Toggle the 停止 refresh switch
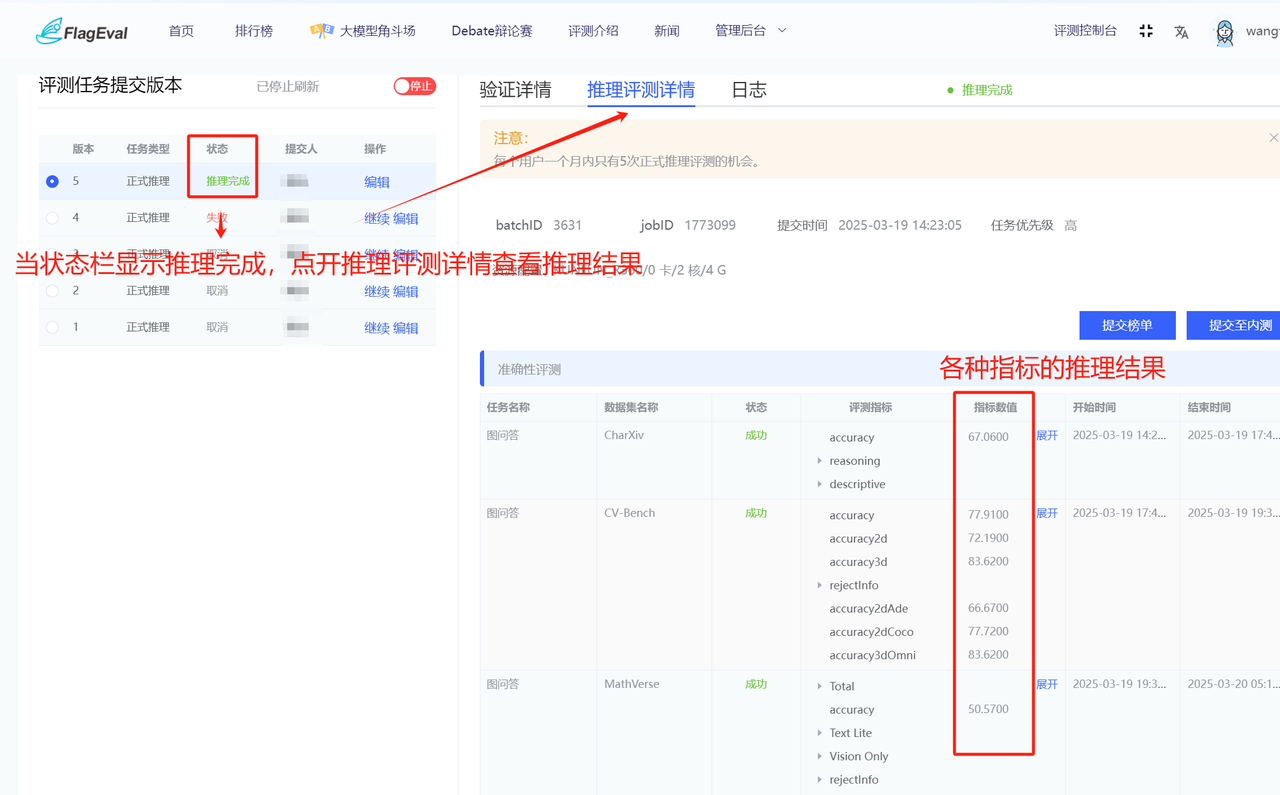Image resolution: width=1280 pixels, height=795 pixels. (414, 86)
